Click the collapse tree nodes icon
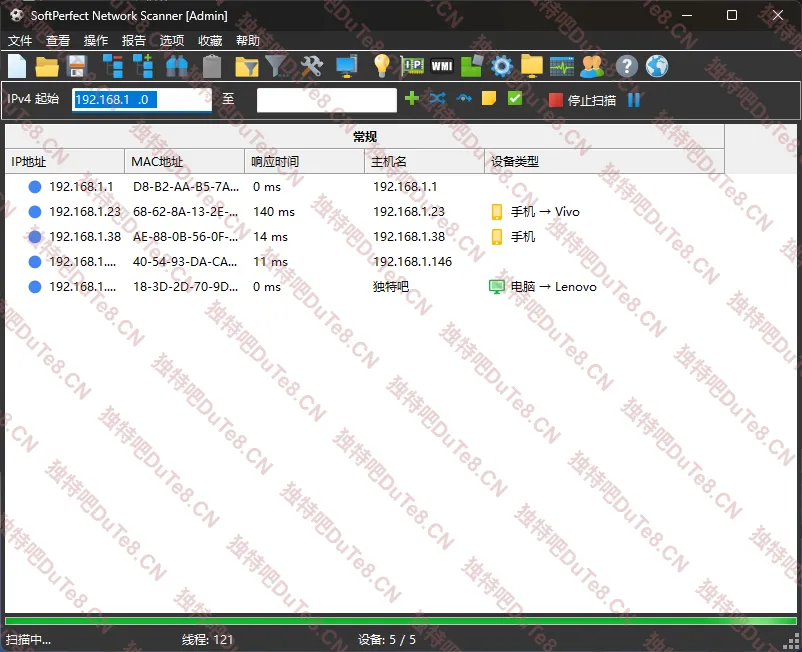The width and height of the screenshot is (802, 652). pos(113,66)
